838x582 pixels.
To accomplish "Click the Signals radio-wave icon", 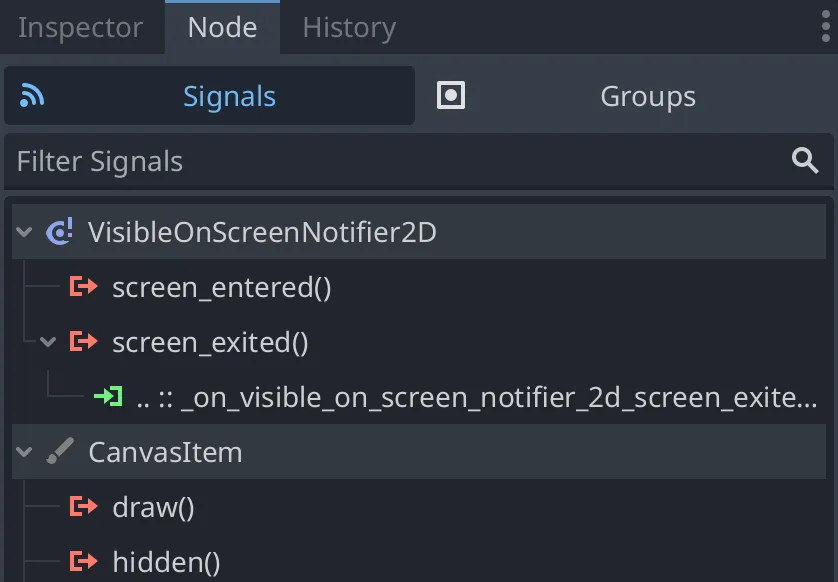I will click(x=33, y=96).
